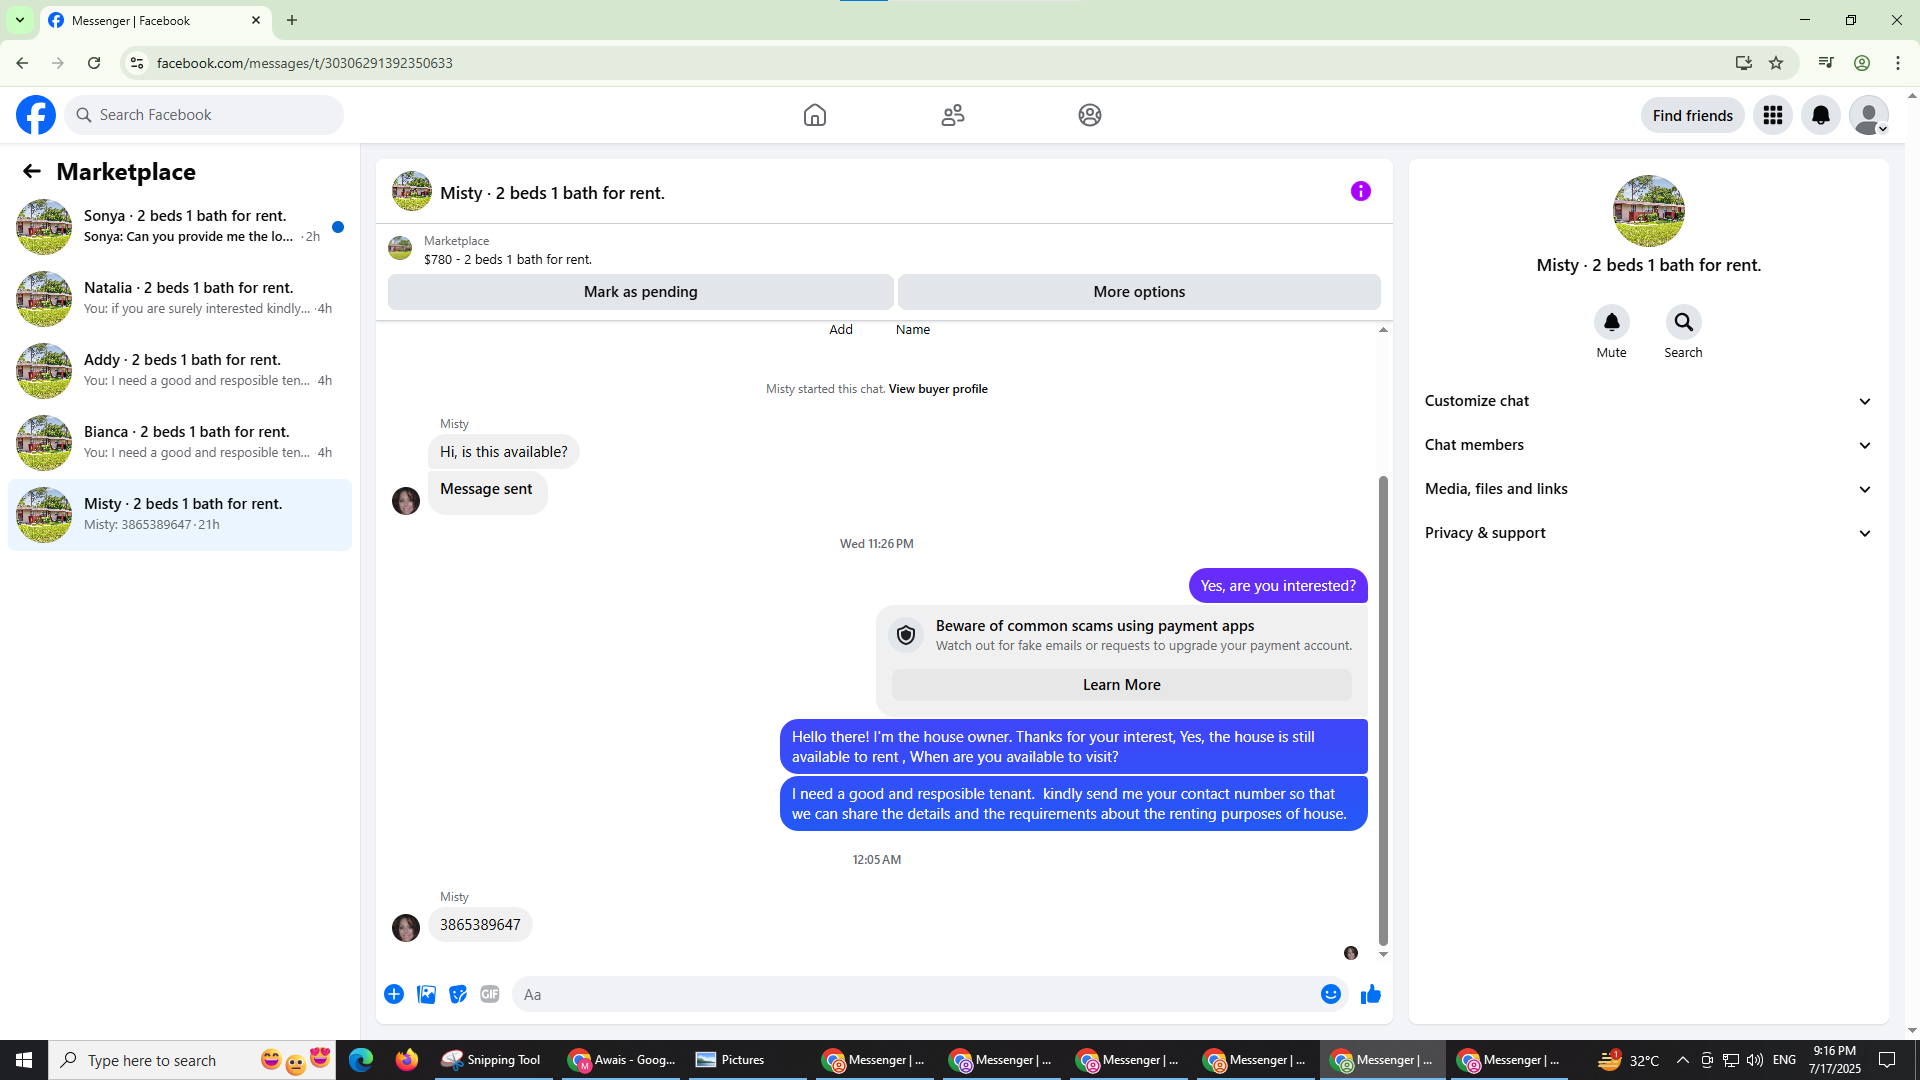Open a new browser tab
The image size is (1920, 1080).
pyautogui.click(x=292, y=20)
